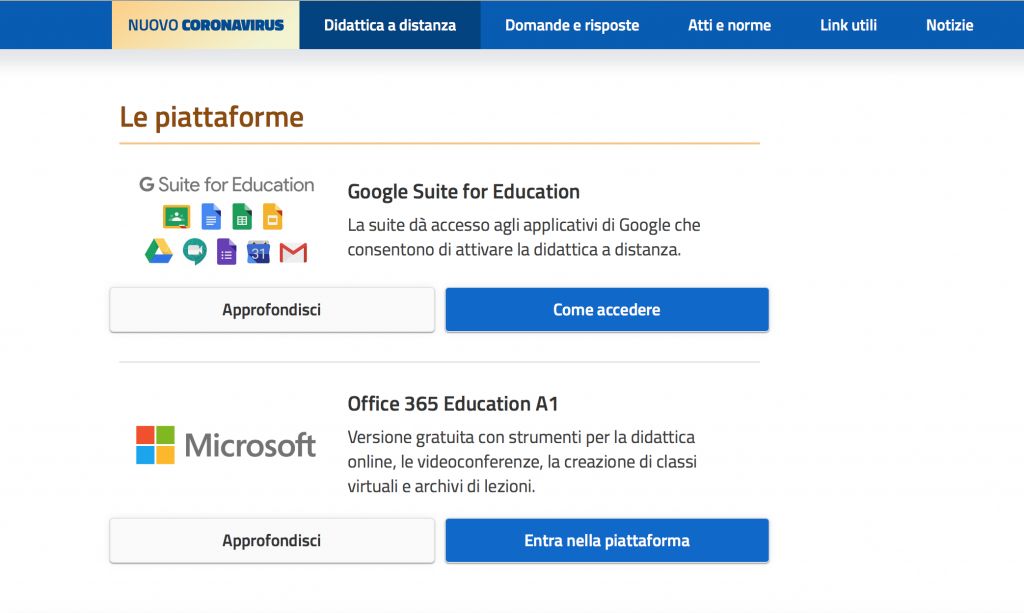This screenshot has height=613, width=1024.
Task: Open the Atti e norme menu item
Action: pyautogui.click(x=729, y=25)
